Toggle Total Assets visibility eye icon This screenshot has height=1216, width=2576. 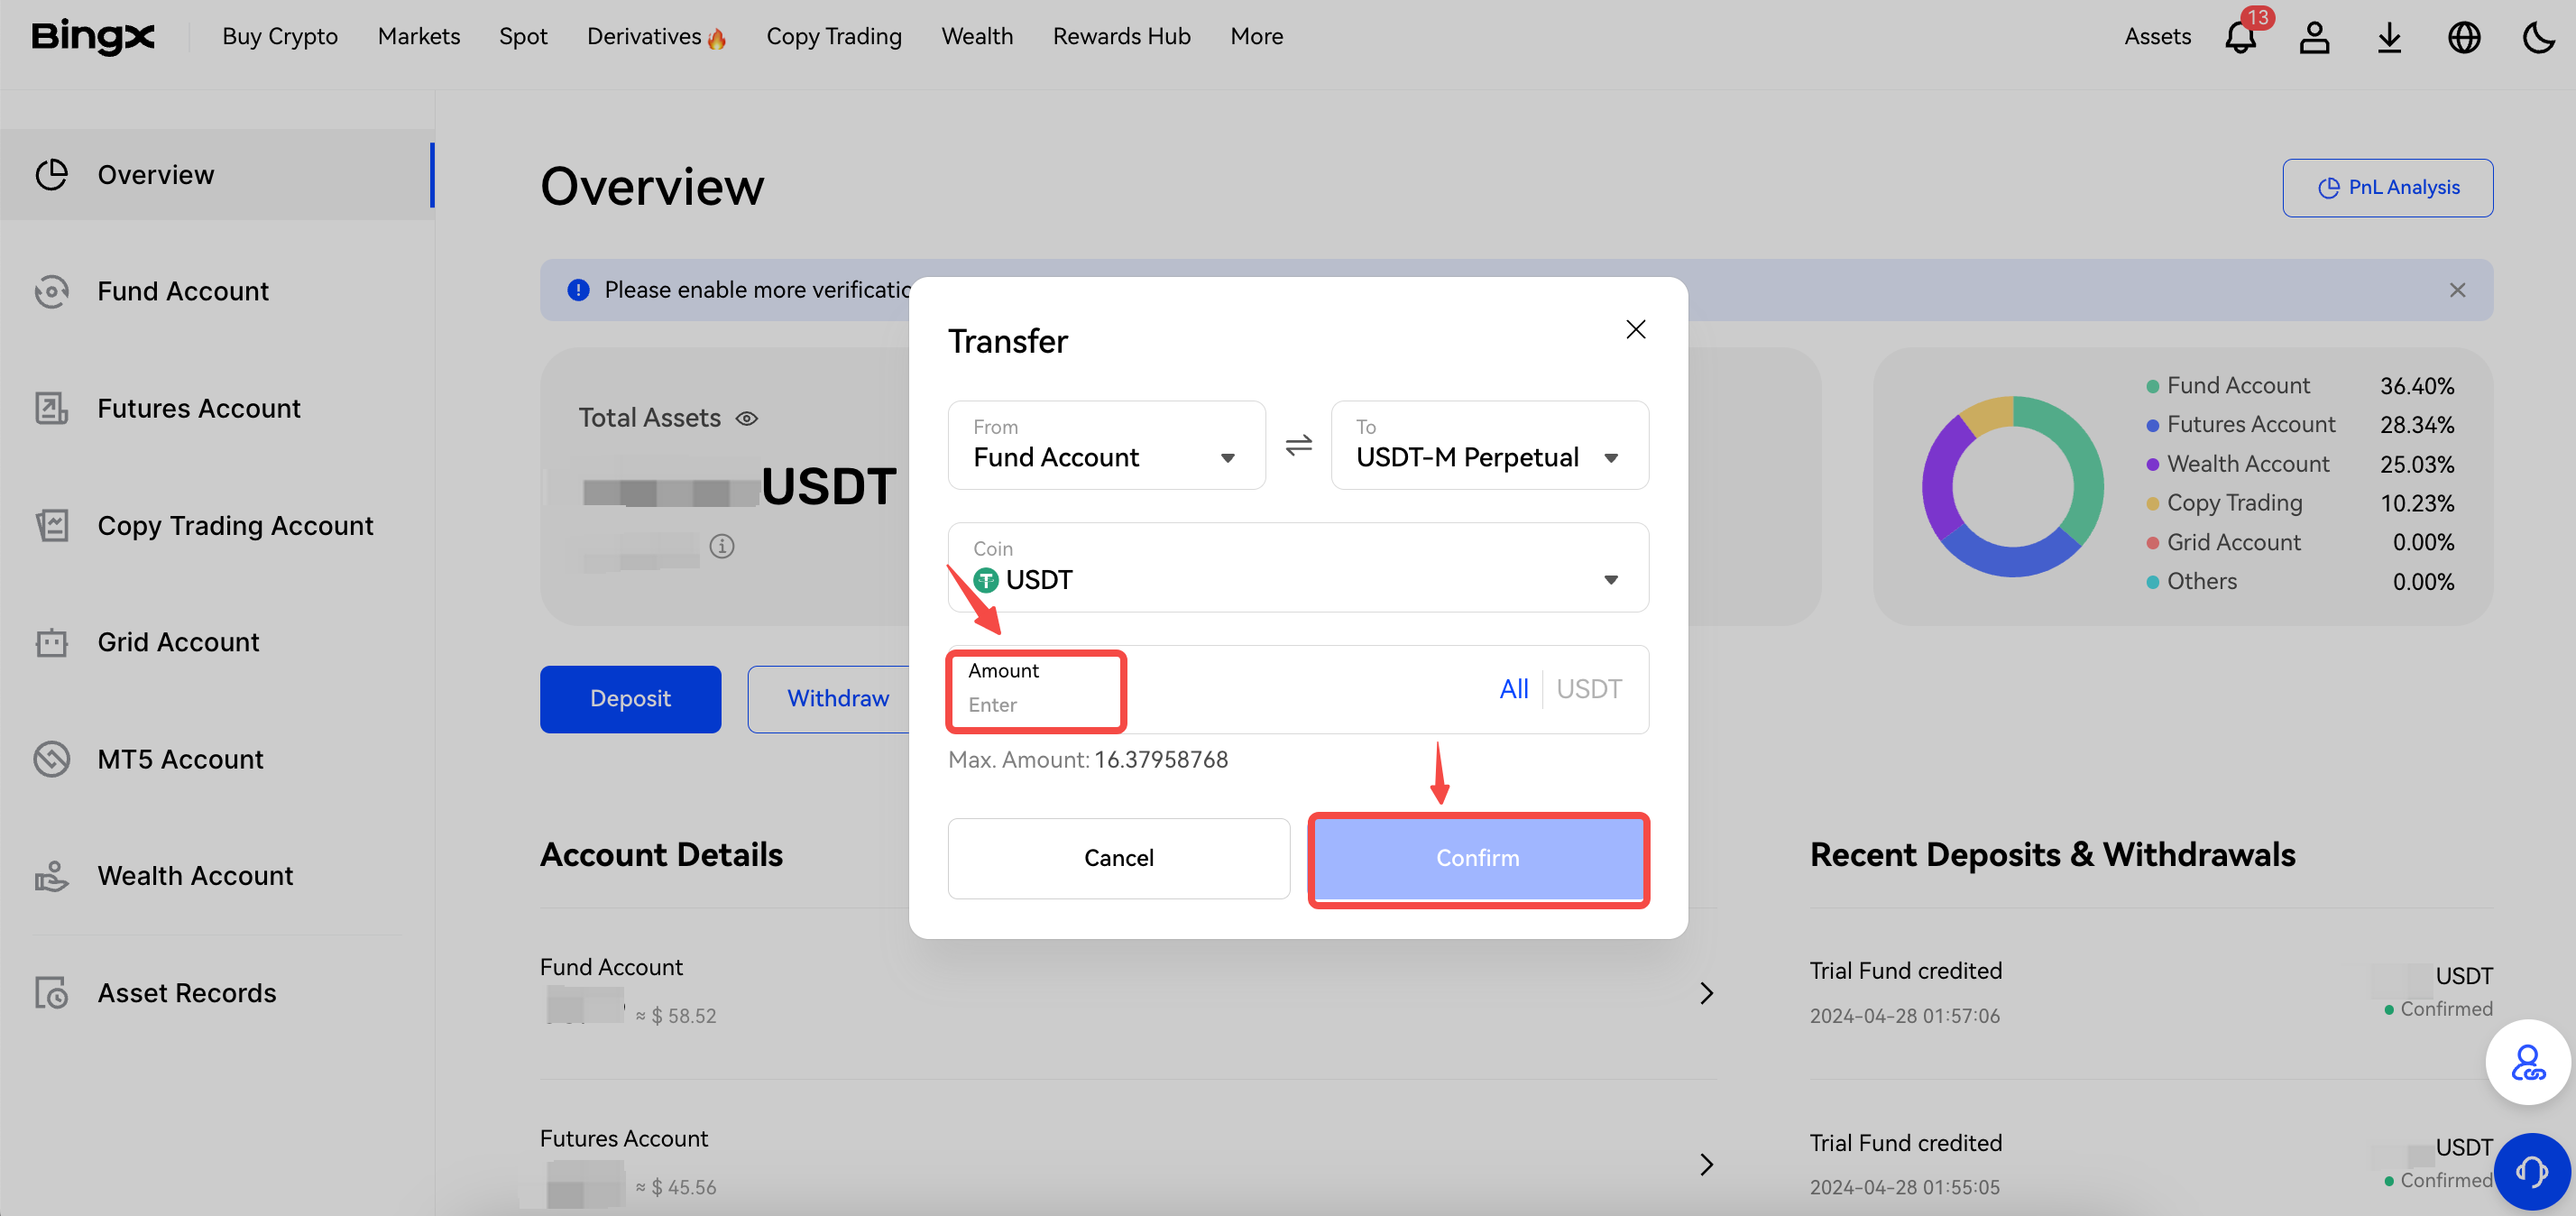coord(747,418)
